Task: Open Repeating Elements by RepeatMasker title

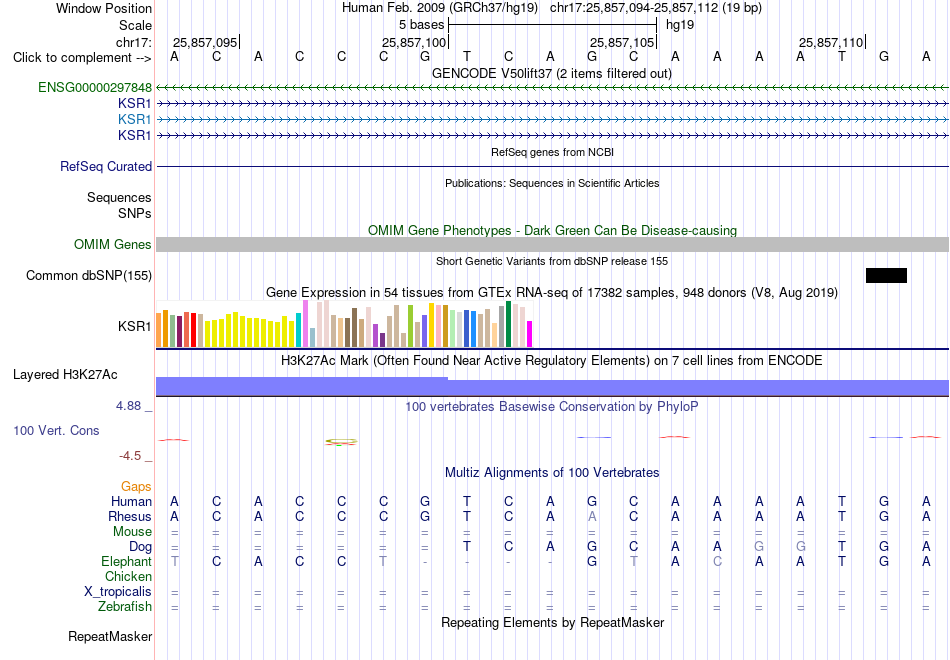Action: pyautogui.click(x=552, y=623)
